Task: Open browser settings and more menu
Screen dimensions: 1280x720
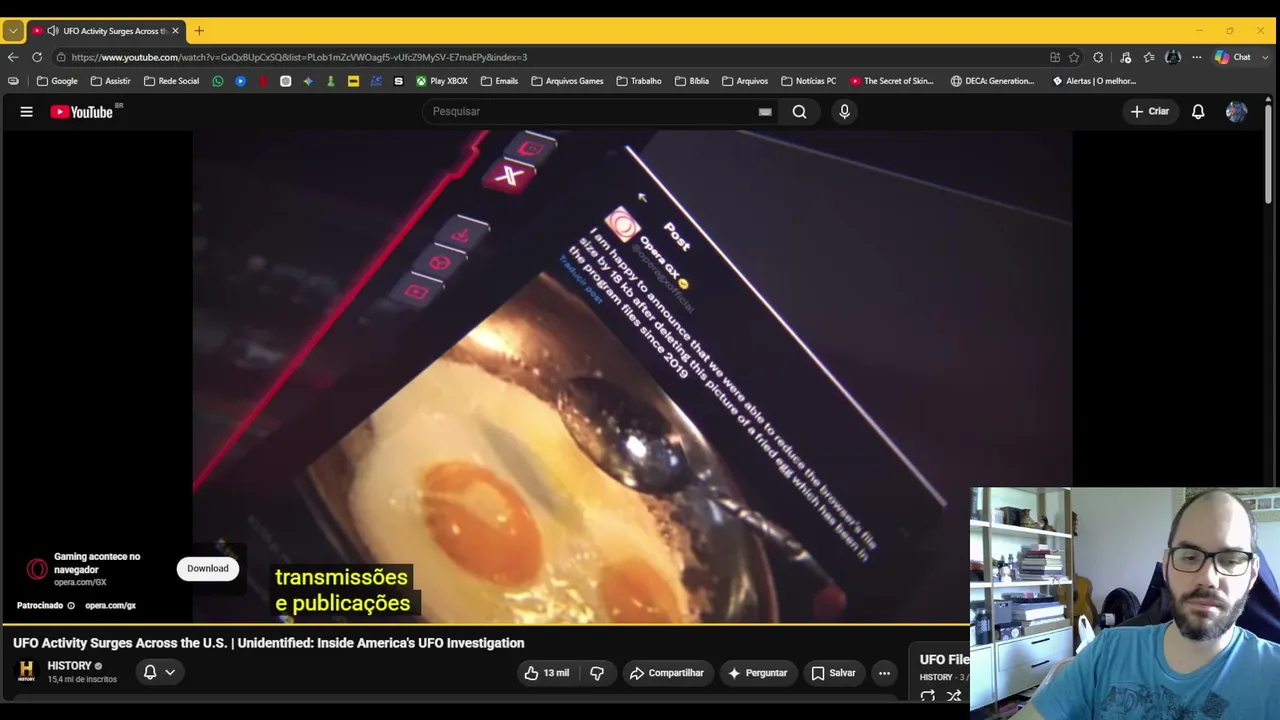Action: point(1196,57)
